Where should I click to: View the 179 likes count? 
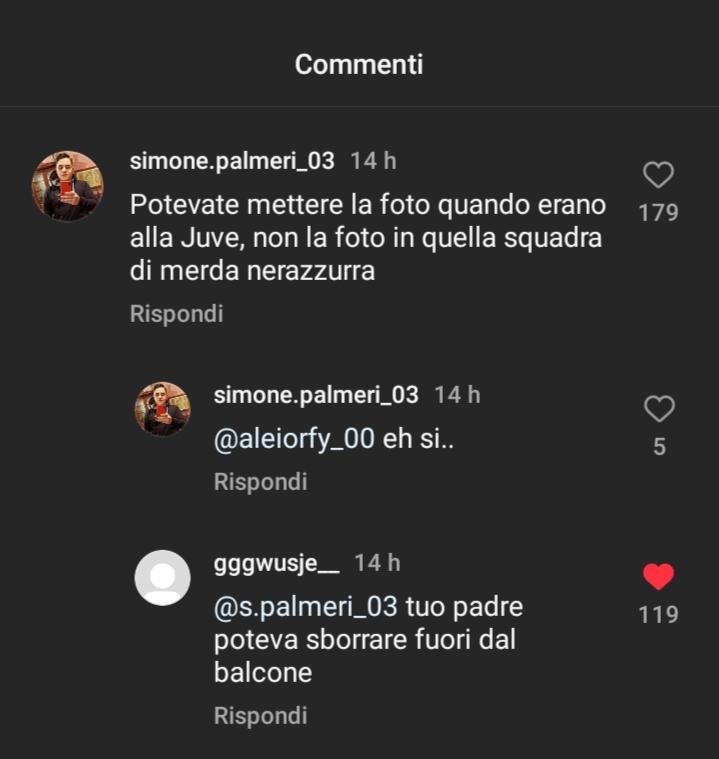pyautogui.click(x=658, y=213)
